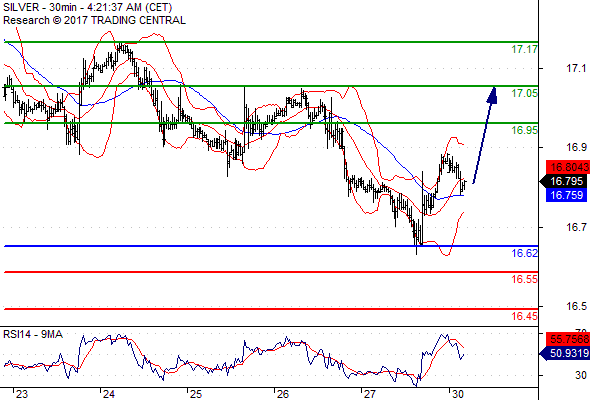Click the 16.95 green resistance label
Viewport: 590px width, 400px height.
click(525, 130)
